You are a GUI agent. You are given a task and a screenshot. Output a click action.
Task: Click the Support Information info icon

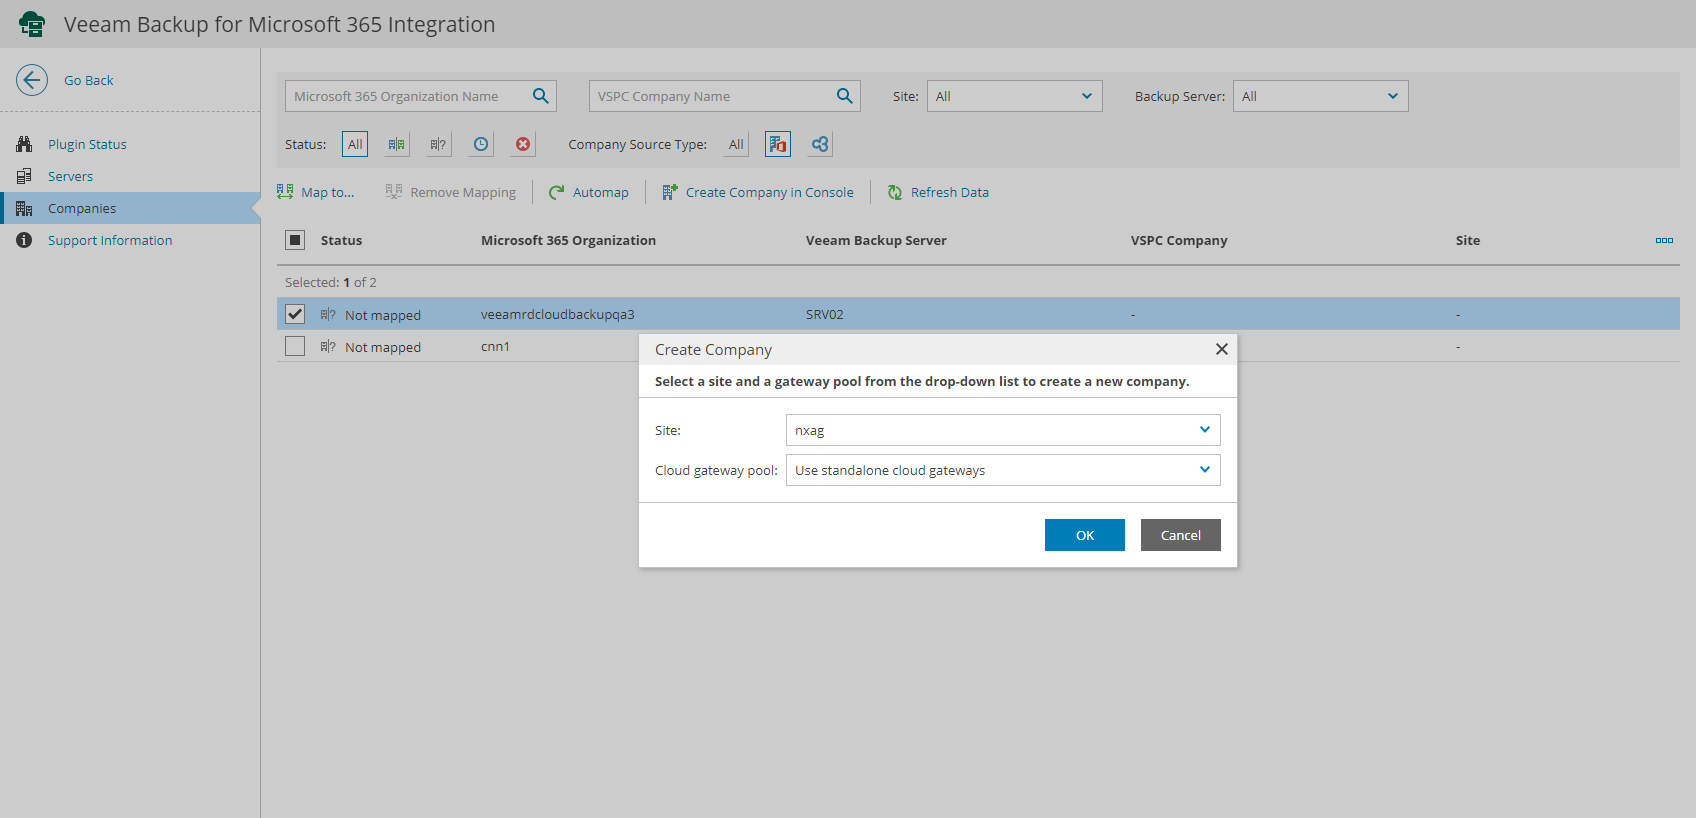(24, 240)
